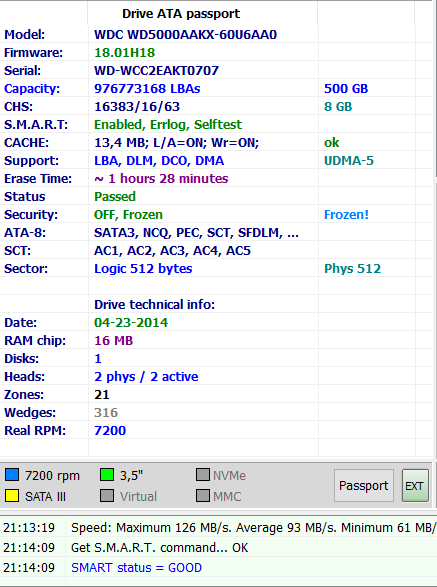
Task: Select SCT value AC1, AC2, AC3, AC4, AC5
Action: pos(172,250)
